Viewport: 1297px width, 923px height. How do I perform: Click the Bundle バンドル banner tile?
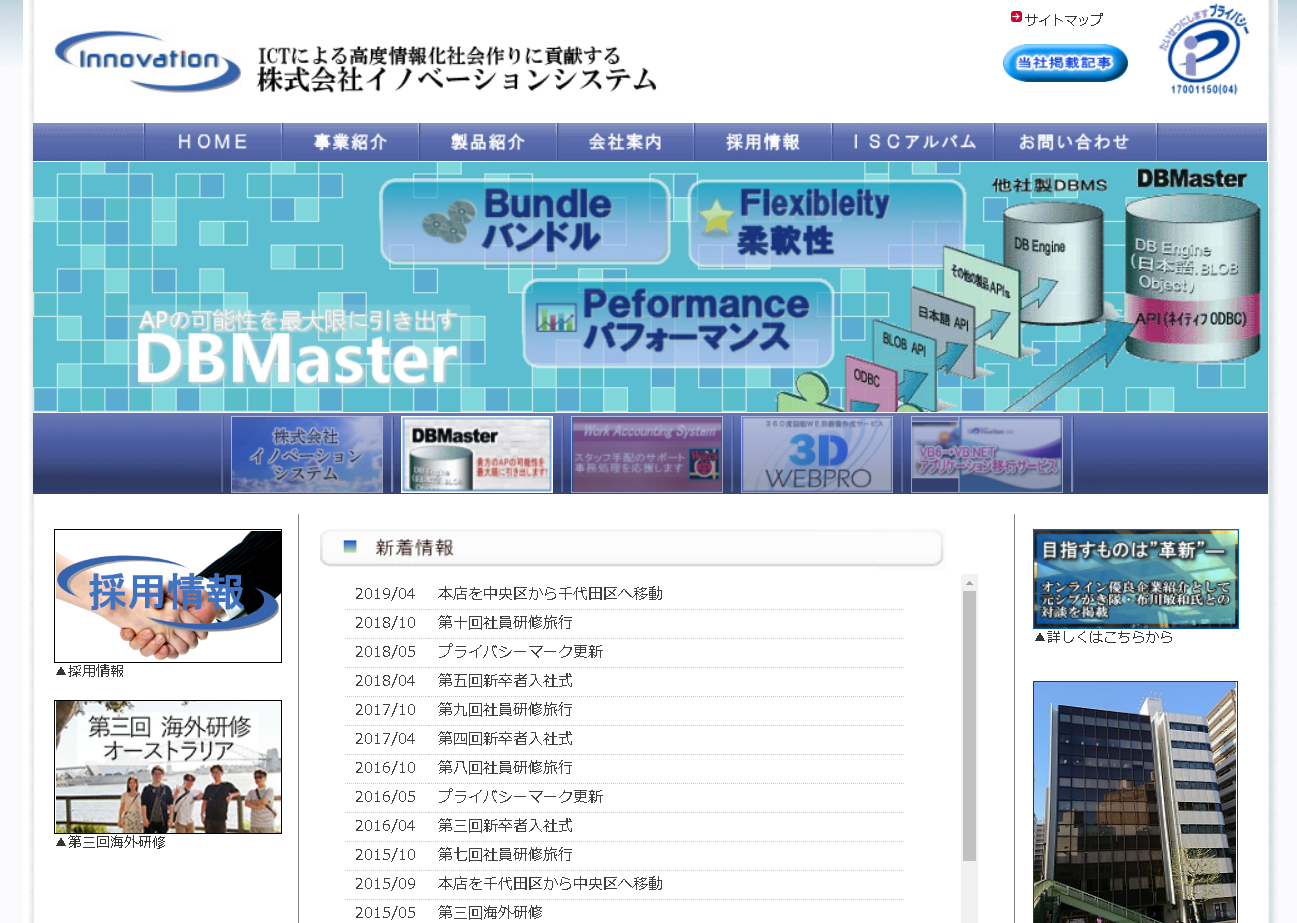click(x=525, y=221)
